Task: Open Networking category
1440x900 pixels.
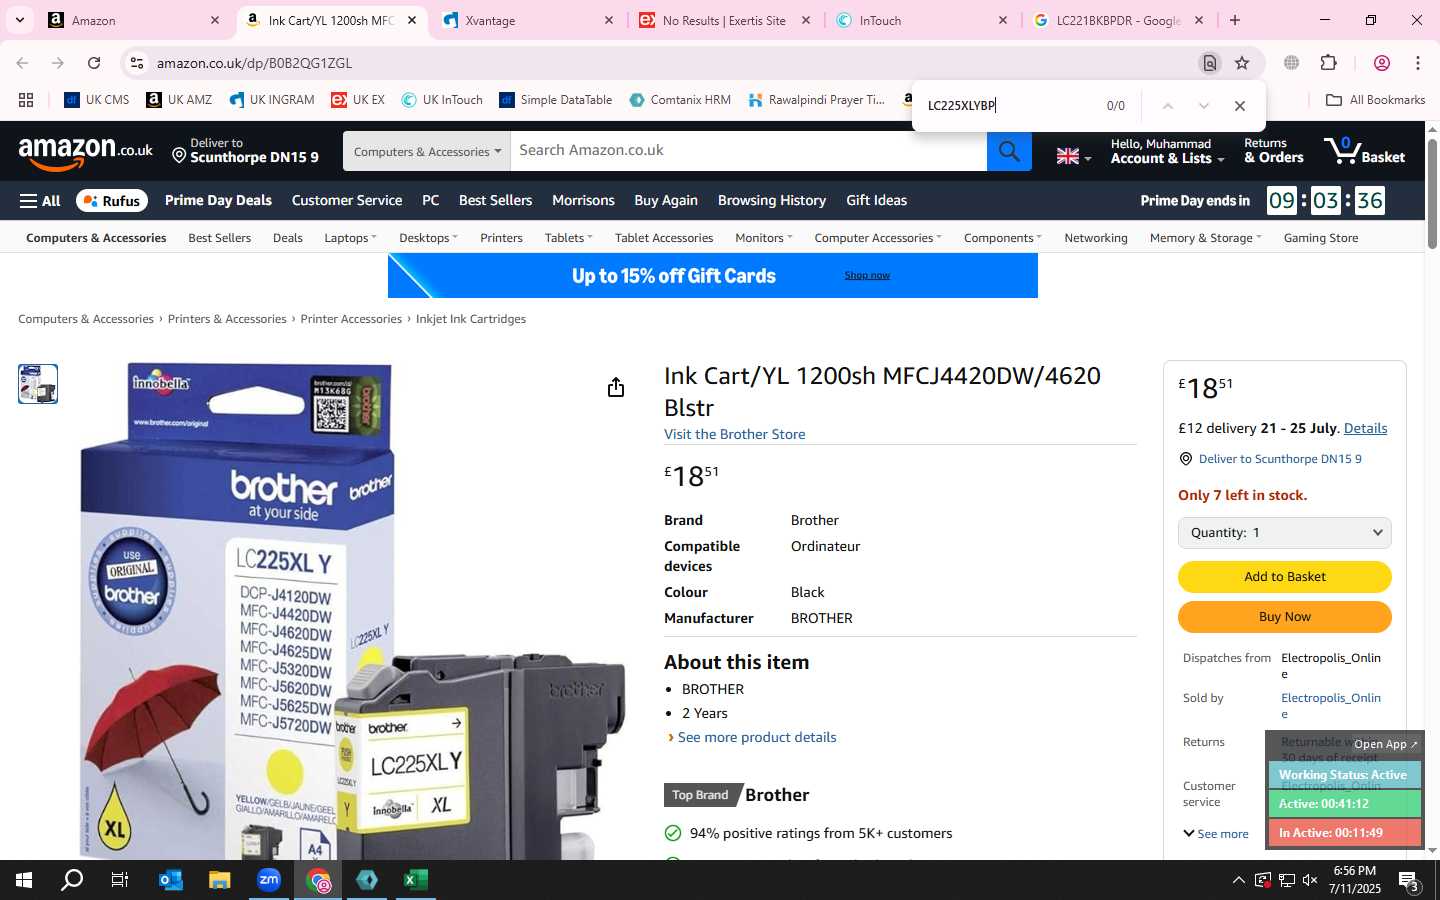Action: pos(1096,238)
